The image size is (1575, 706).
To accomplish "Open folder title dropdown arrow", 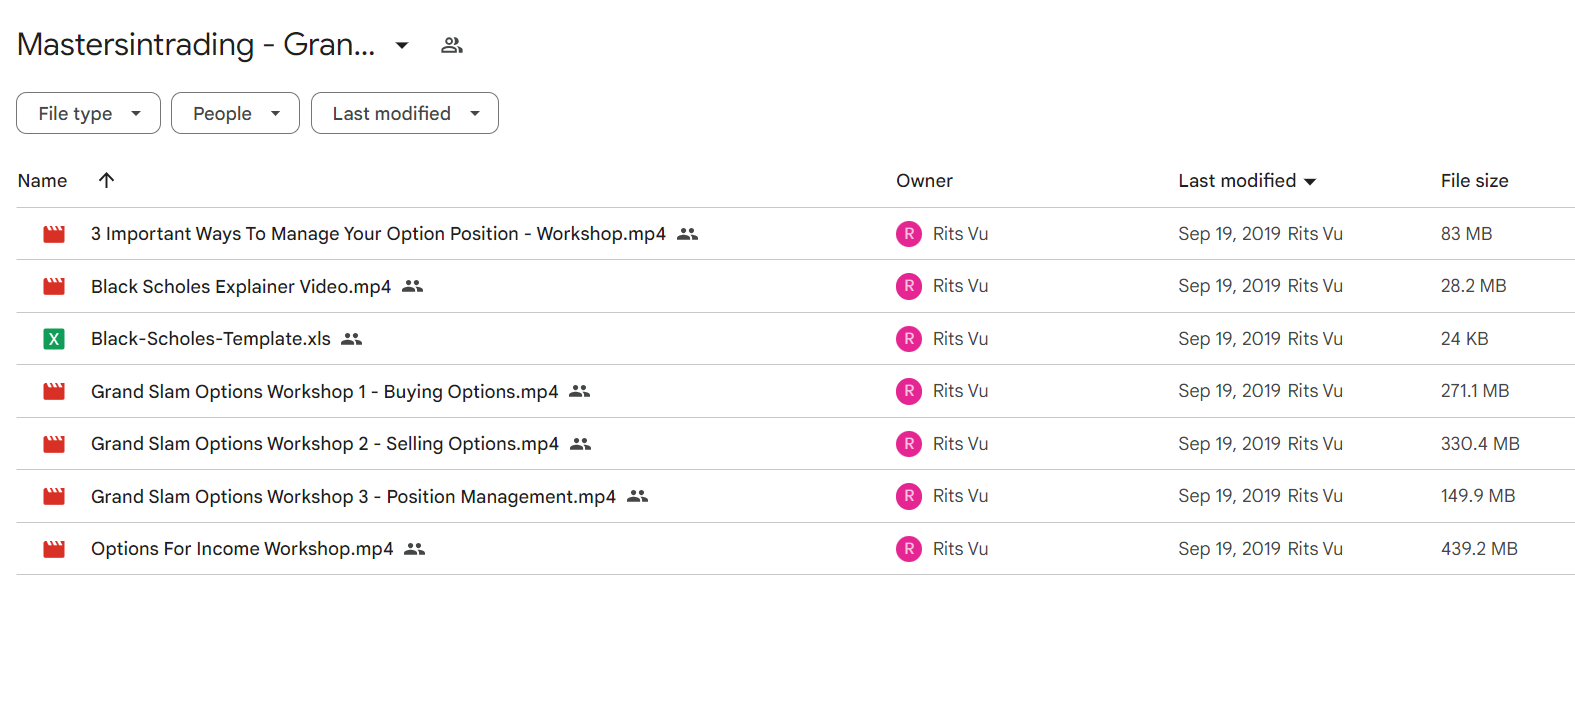I will click(402, 45).
